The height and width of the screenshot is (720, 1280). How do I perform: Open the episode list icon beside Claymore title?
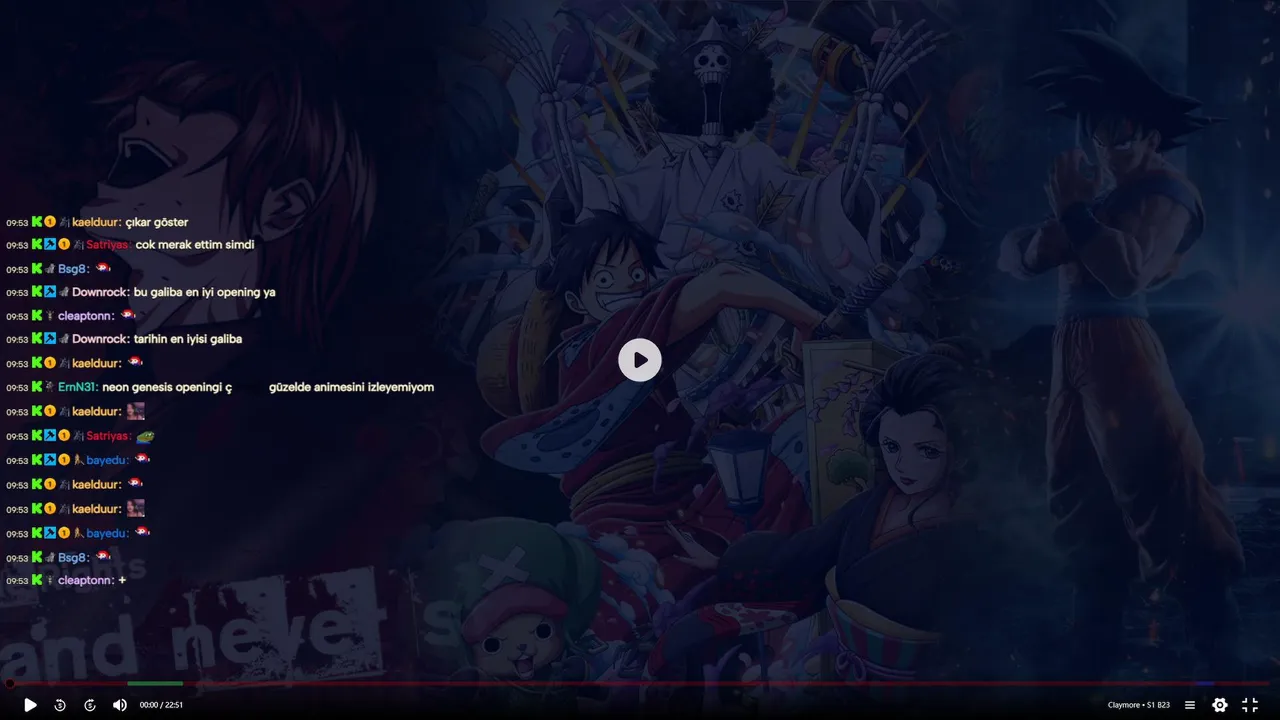(x=1190, y=705)
